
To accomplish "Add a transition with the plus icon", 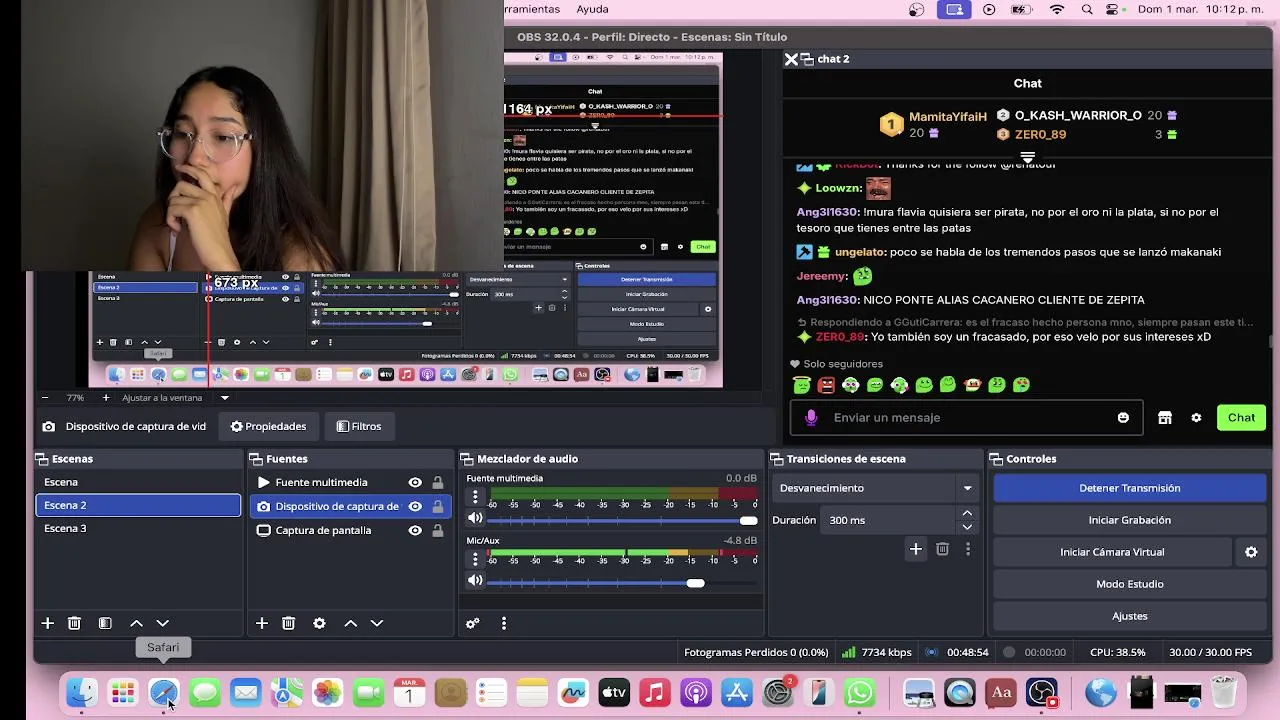I will [915, 549].
